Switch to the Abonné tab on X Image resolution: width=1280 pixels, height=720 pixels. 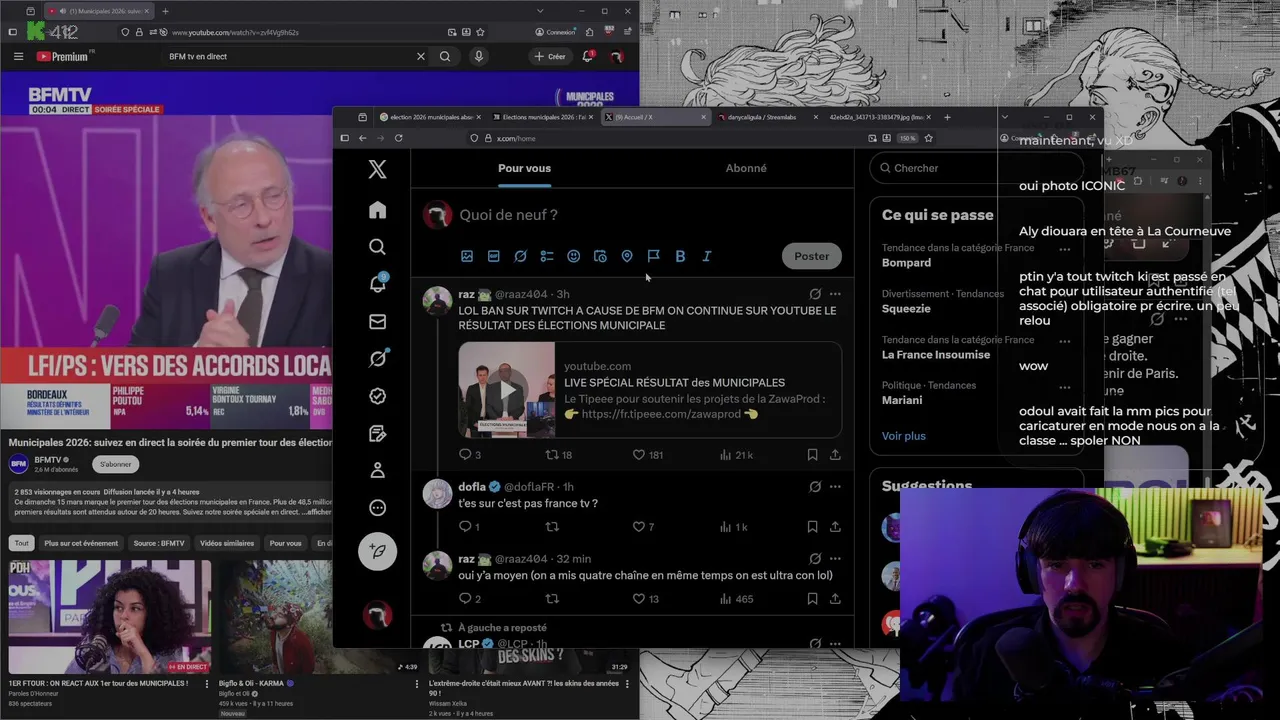pos(746,168)
